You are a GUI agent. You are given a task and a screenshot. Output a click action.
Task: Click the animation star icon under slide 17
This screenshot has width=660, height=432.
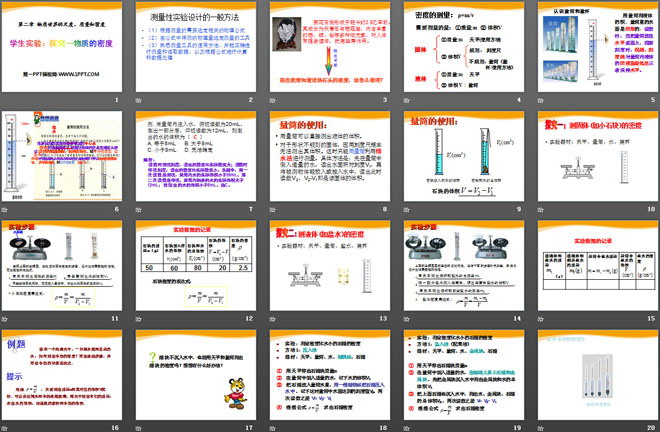[138, 428]
